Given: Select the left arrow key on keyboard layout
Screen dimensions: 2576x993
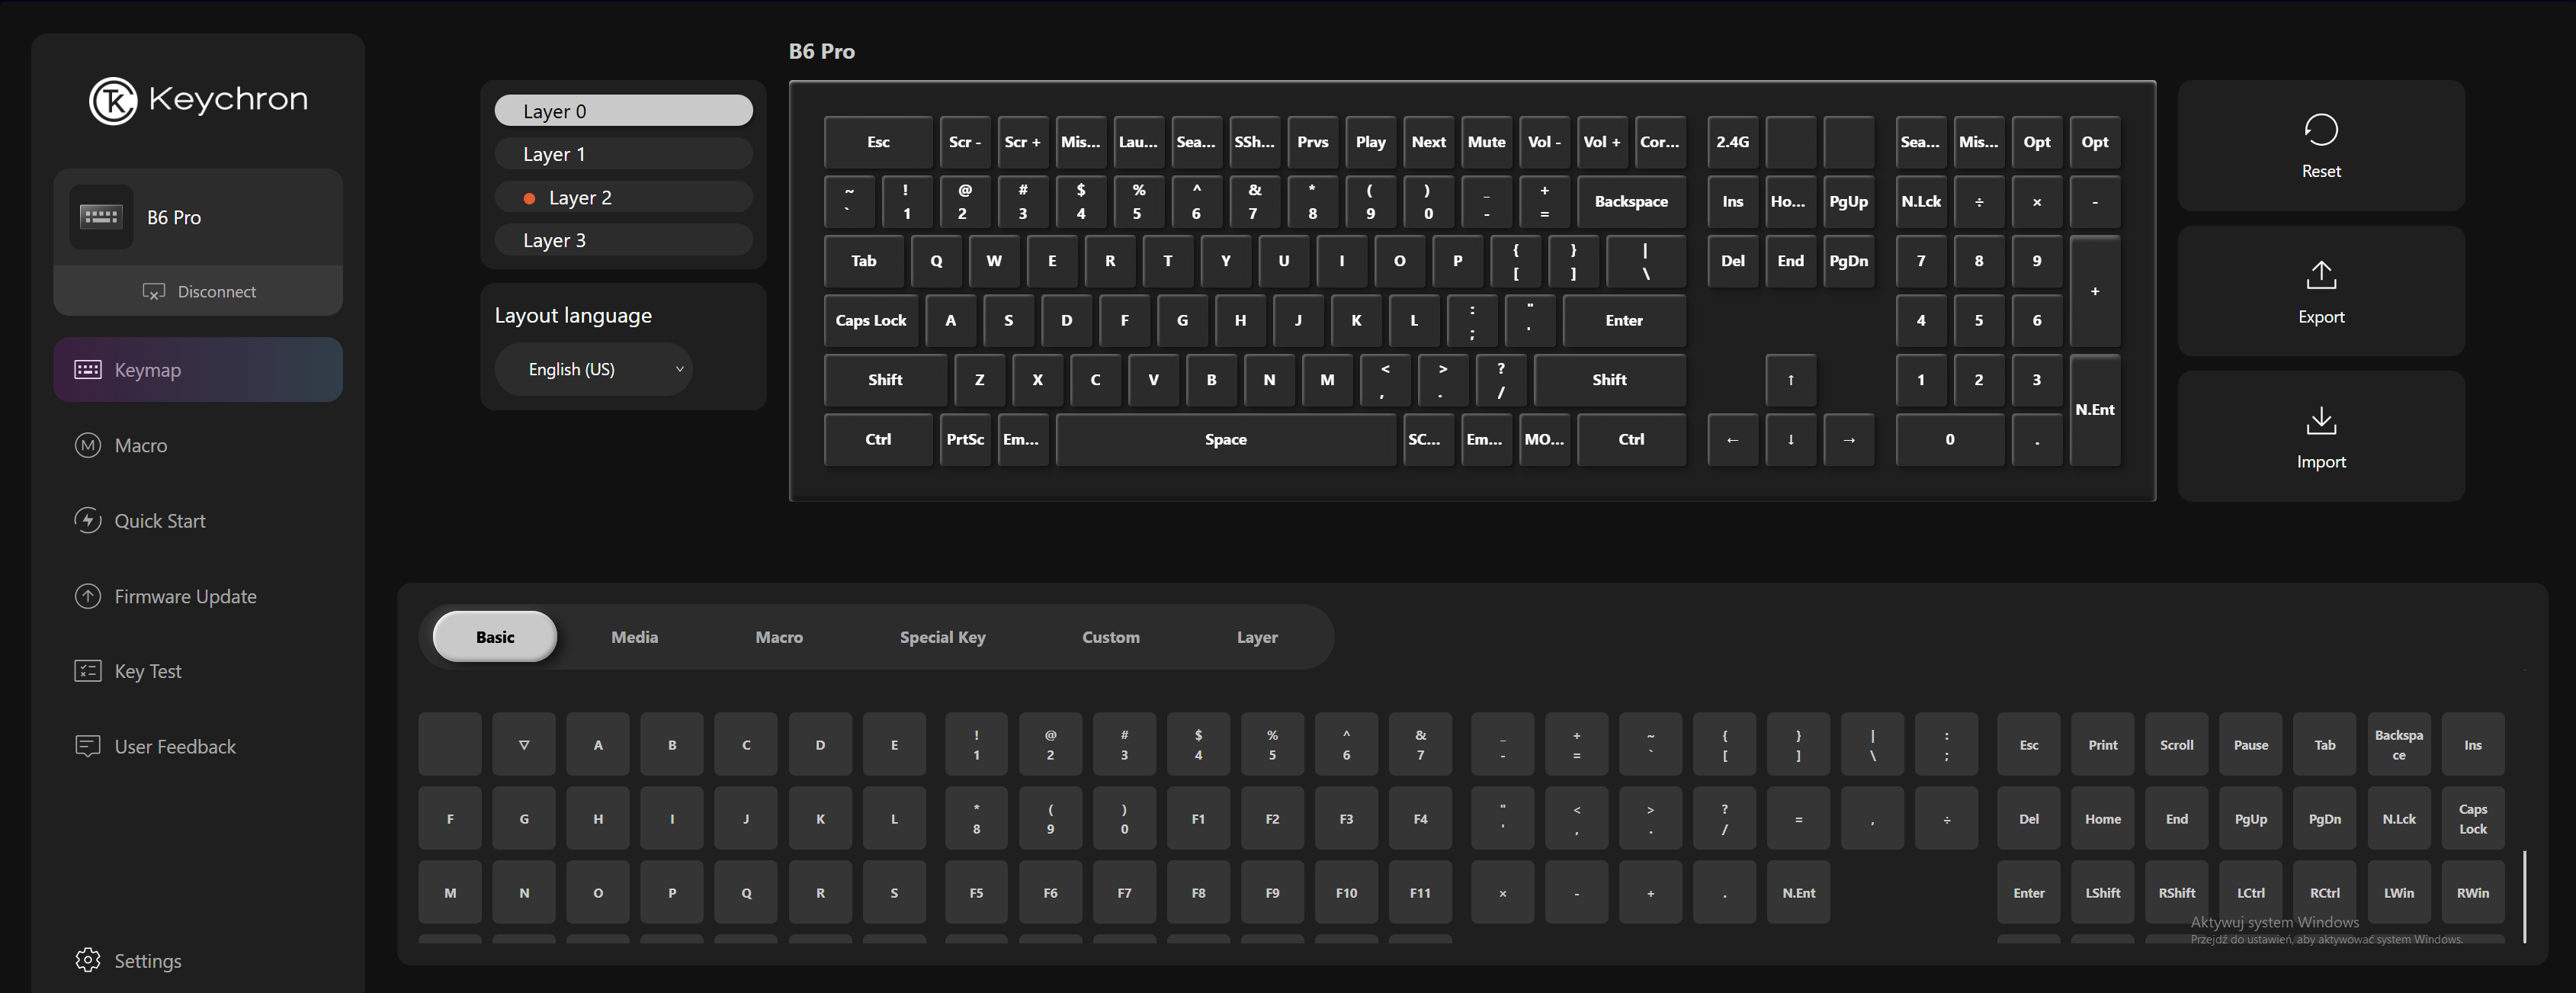Looking at the screenshot, I should 1732,439.
